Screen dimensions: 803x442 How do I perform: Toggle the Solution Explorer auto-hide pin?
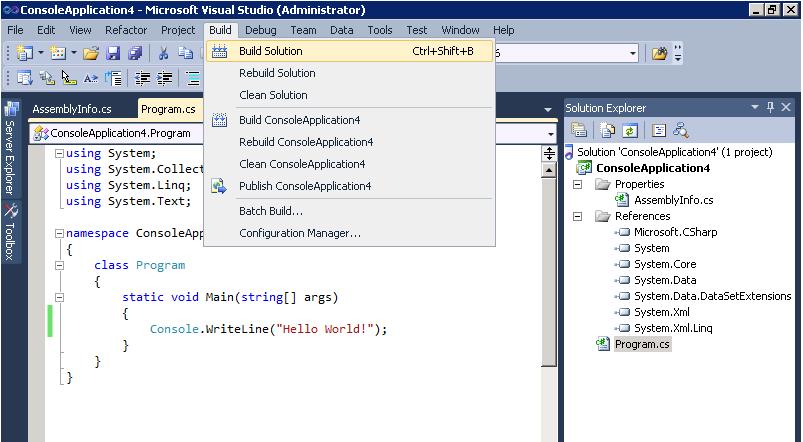pyautogui.click(x=770, y=107)
